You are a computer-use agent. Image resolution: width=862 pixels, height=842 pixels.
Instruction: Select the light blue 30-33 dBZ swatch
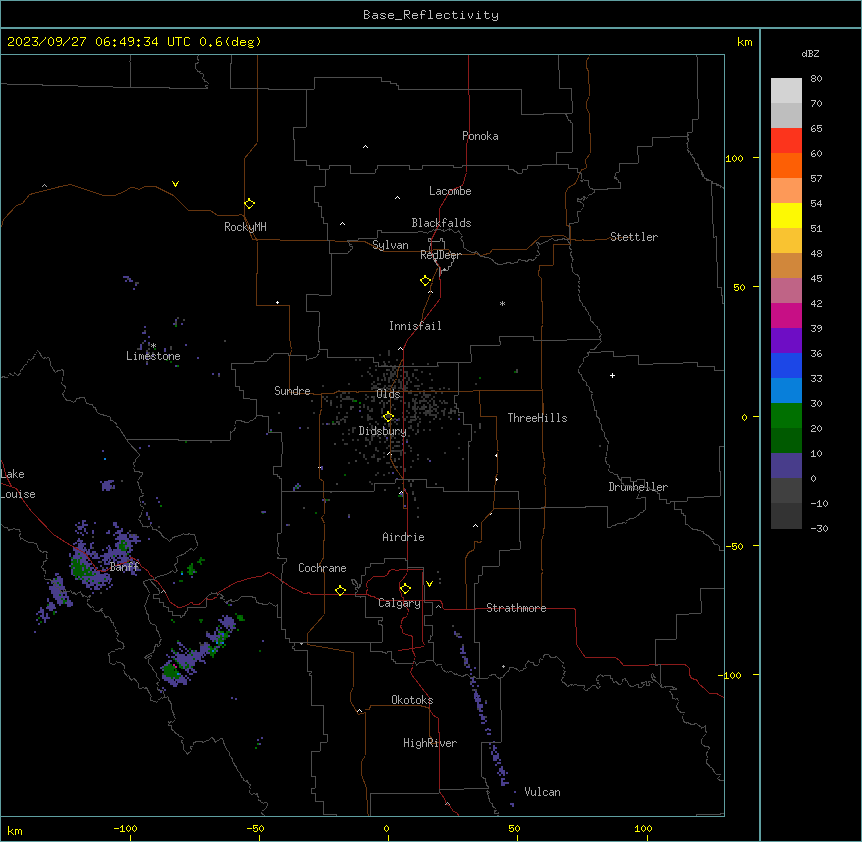786,390
